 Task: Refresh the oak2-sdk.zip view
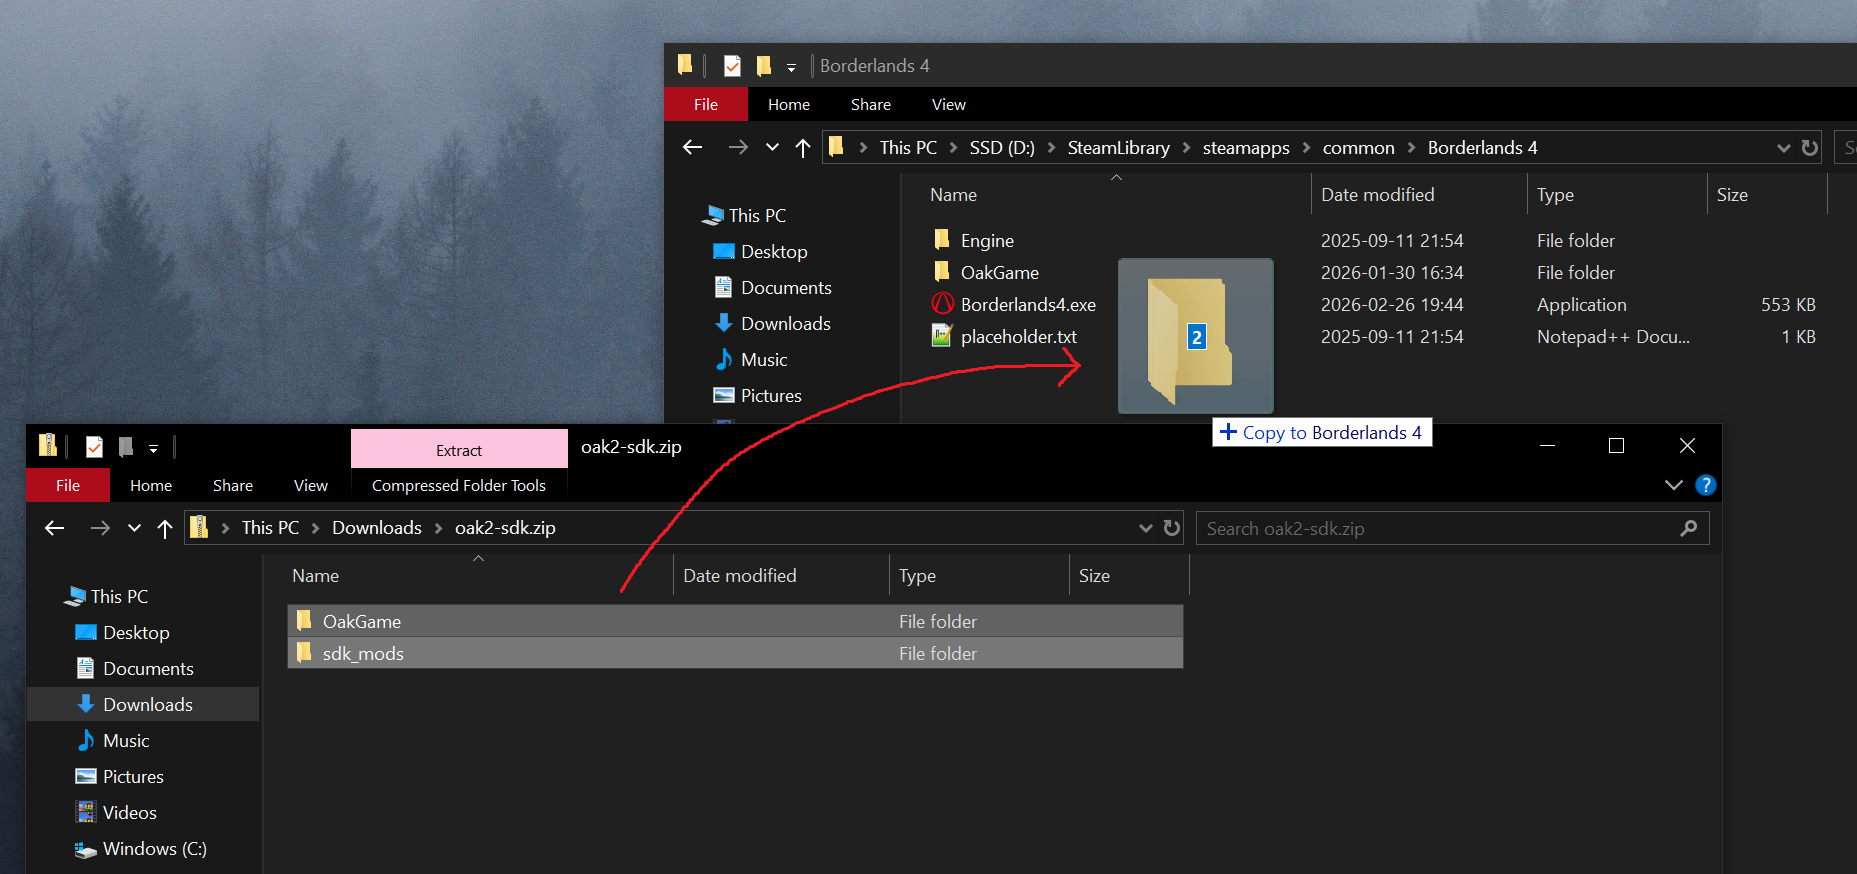click(x=1172, y=528)
